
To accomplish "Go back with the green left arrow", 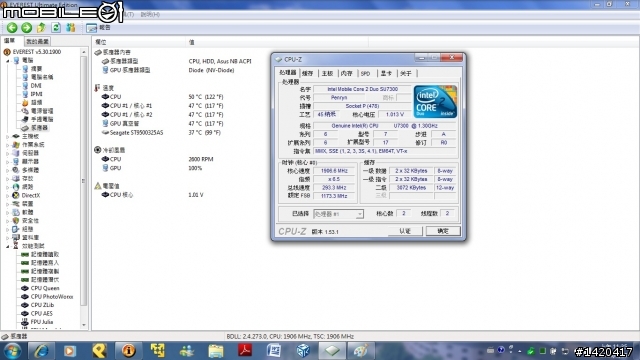I will [12, 28].
